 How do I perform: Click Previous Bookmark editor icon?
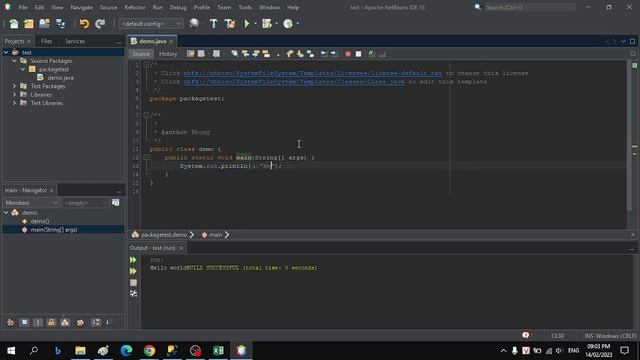(x=289, y=54)
